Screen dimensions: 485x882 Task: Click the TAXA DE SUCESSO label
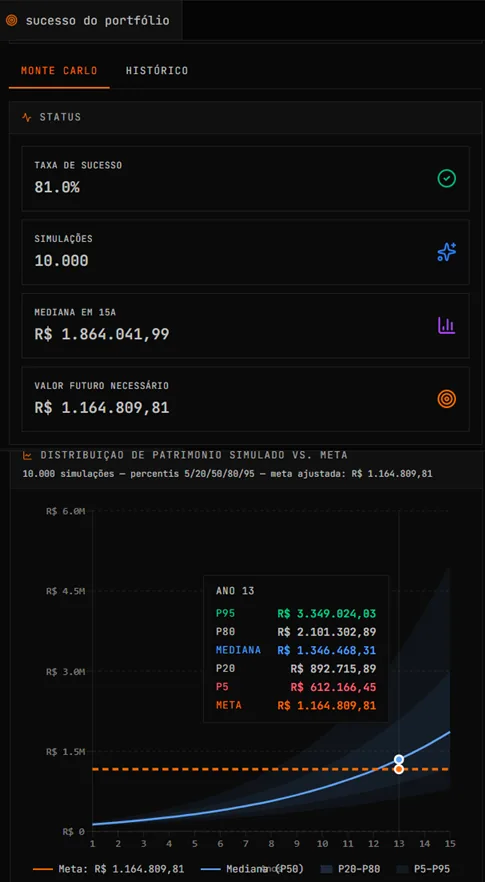(x=78, y=165)
